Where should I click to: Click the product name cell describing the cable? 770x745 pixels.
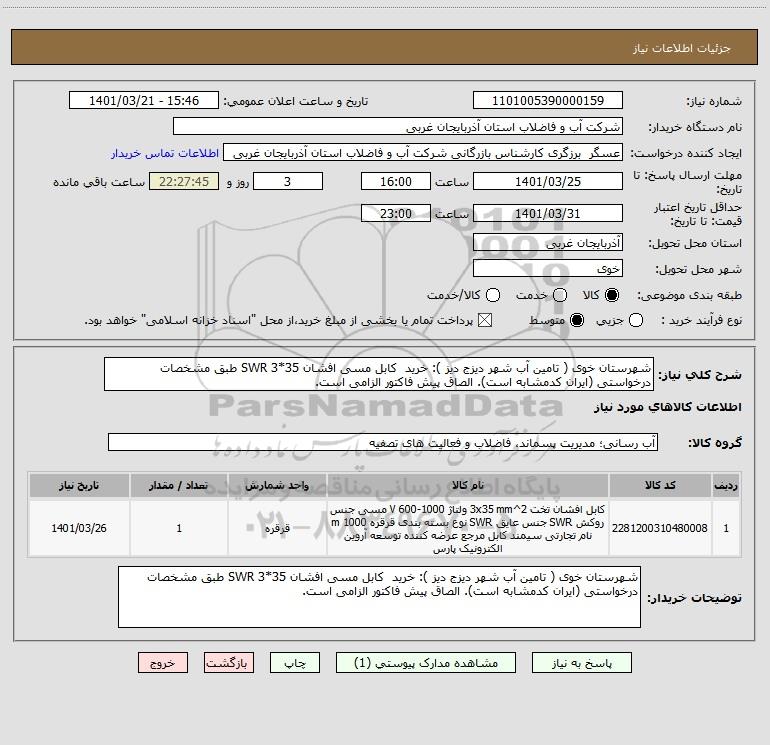pyautogui.click(x=468, y=528)
